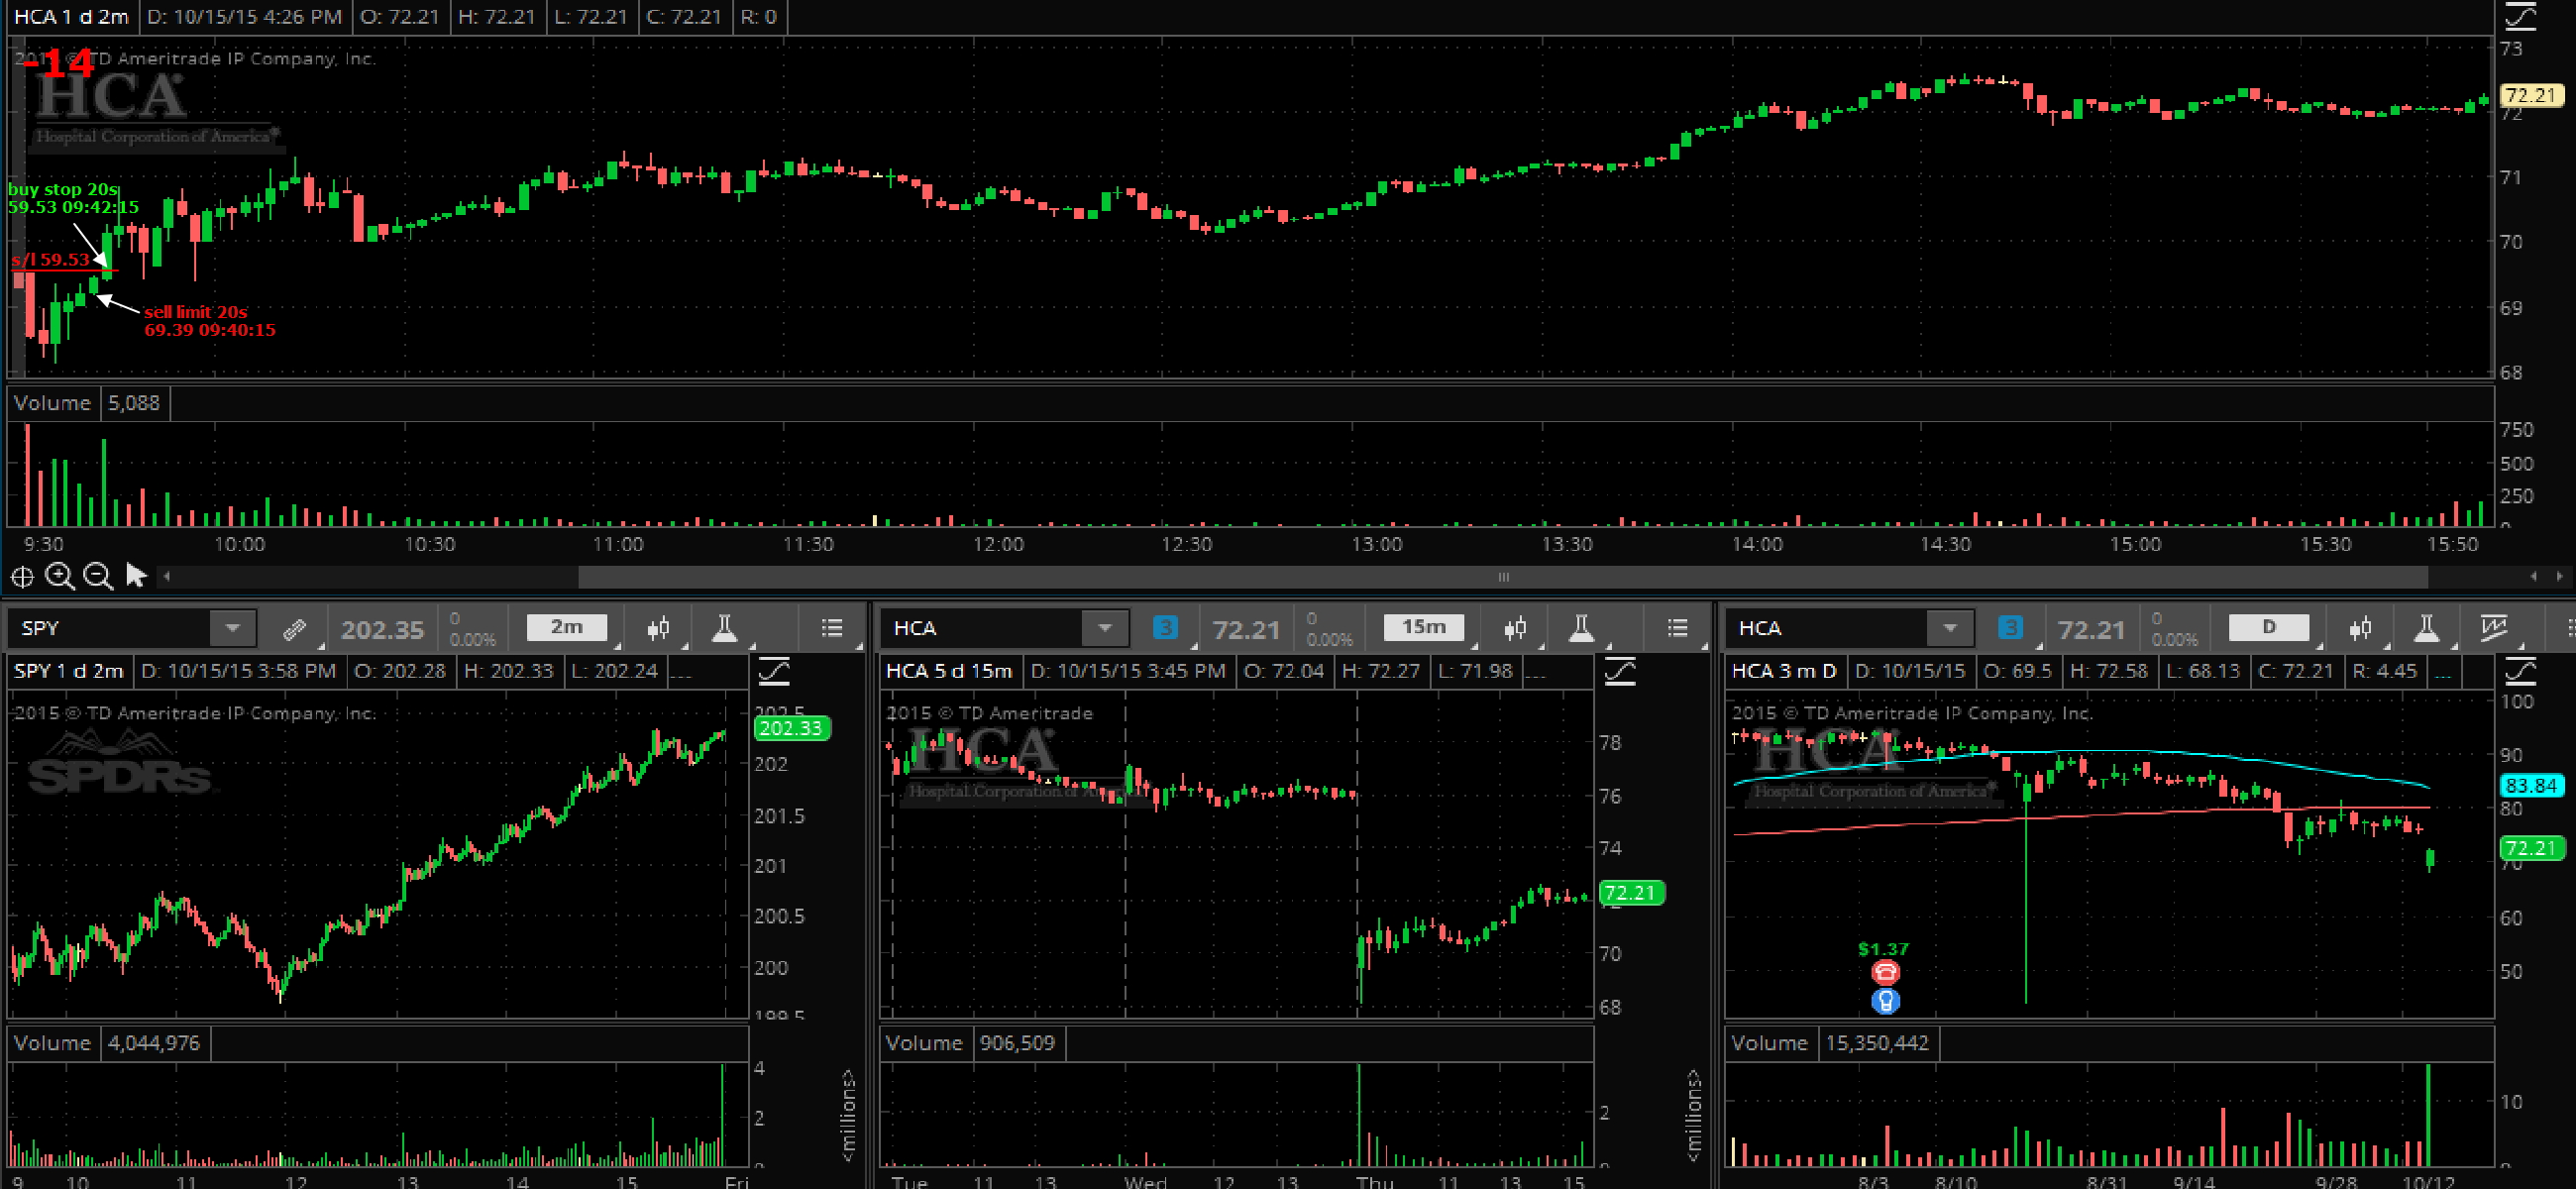The image size is (2576, 1189).
Task: Click the blue lightbulb event icon on daily chart
Action: [1885, 1000]
